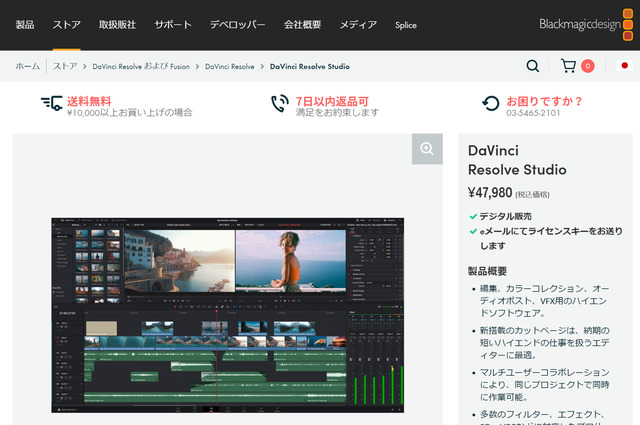This screenshot has height=425, width=640.
Task: Click the 新搭載のカットページ bullet text
Action: coord(544,343)
